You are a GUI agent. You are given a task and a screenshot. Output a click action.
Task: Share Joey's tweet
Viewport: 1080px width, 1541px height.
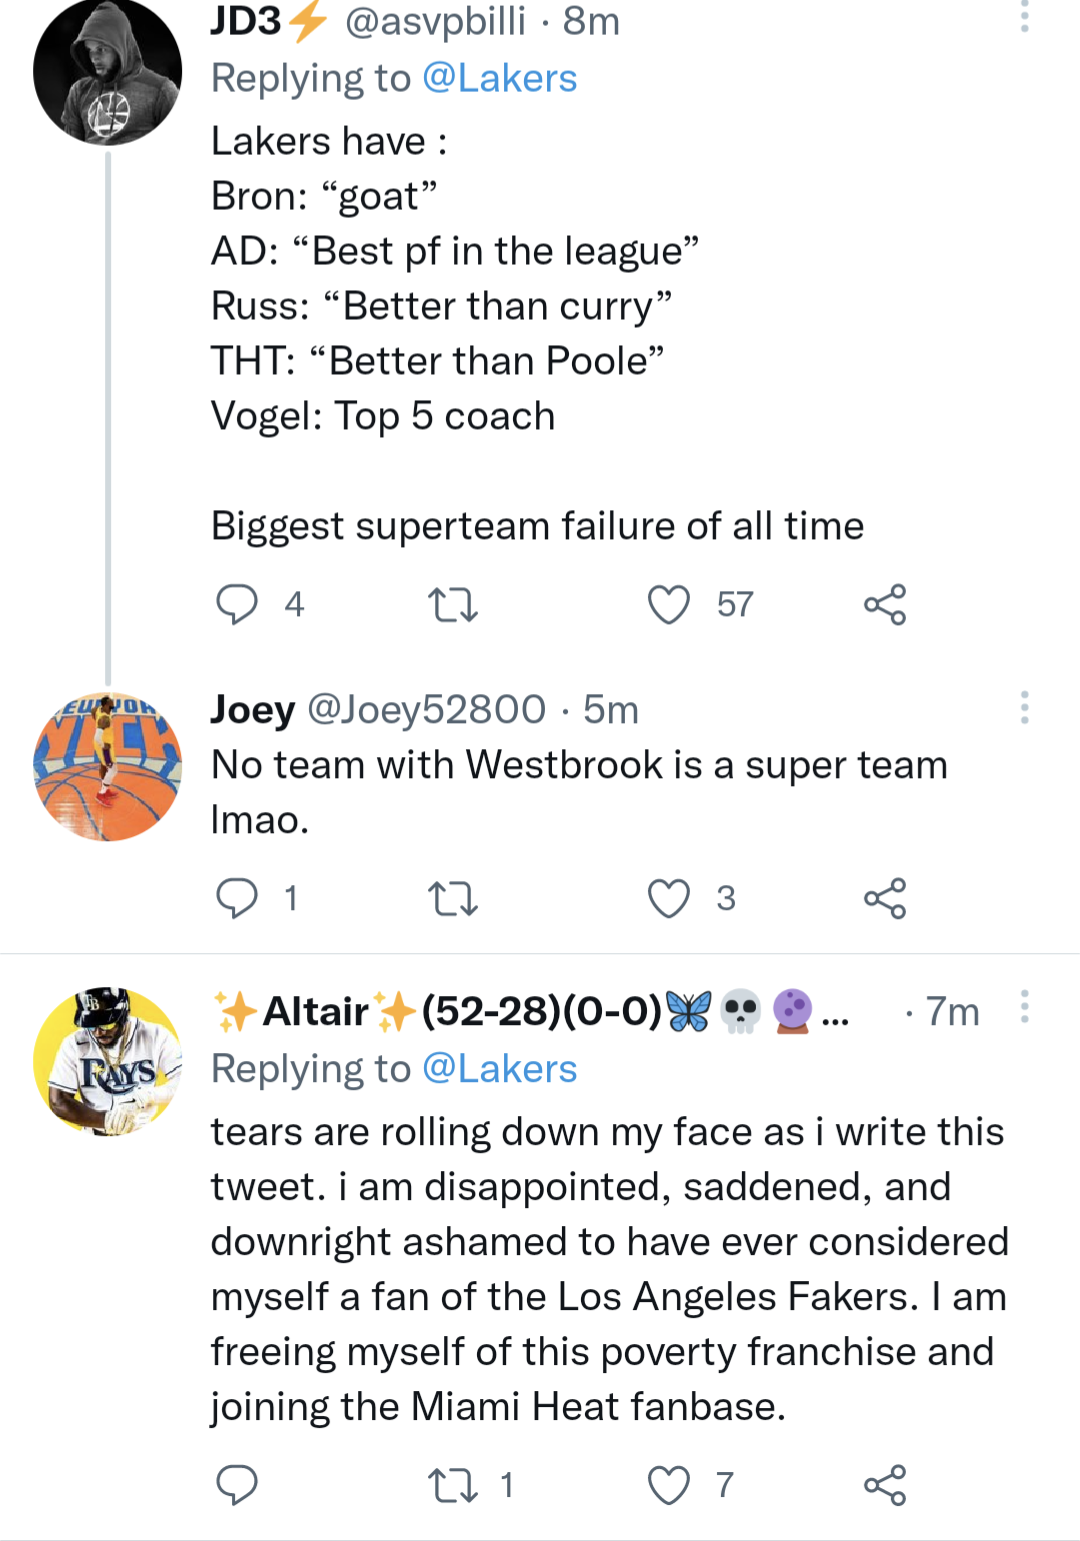[x=885, y=899]
